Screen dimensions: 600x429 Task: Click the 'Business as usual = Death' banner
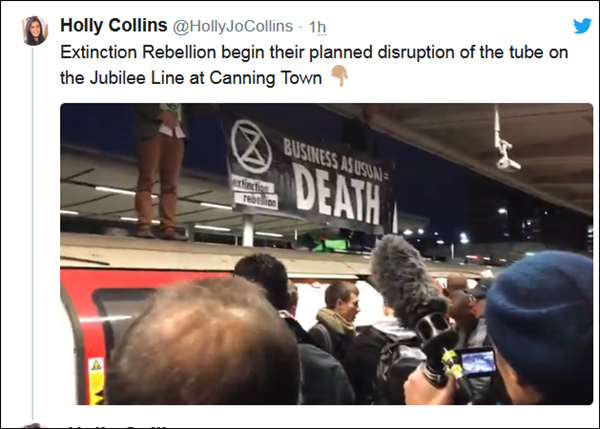click(x=308, y=173)
